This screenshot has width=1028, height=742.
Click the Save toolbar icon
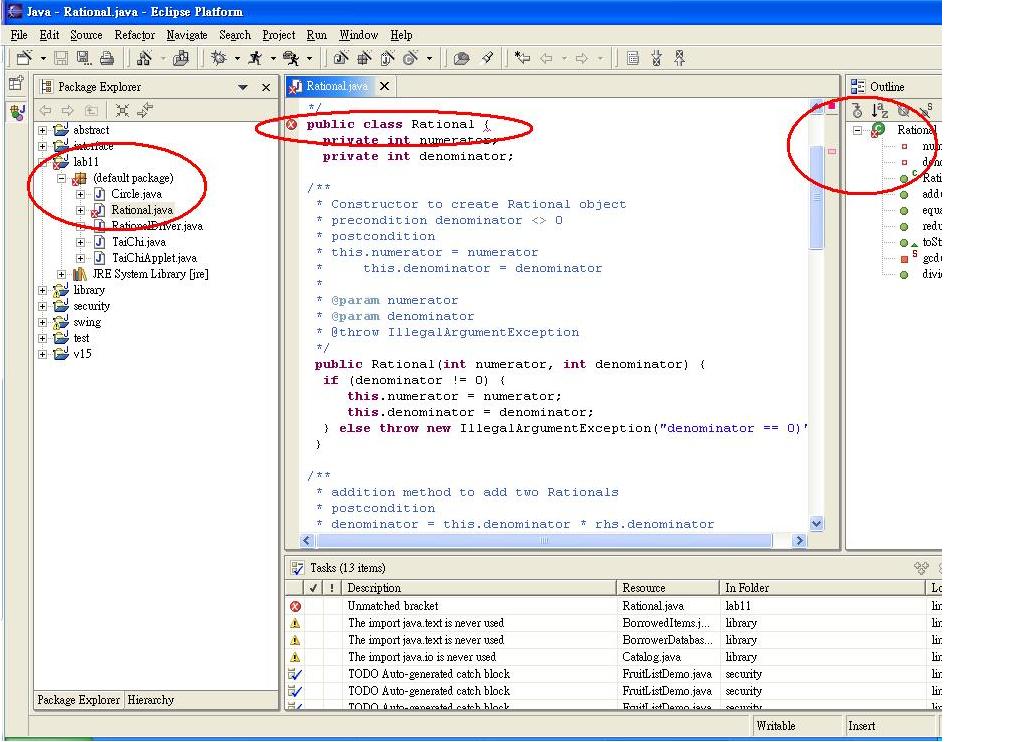click(x=61, y=58)
